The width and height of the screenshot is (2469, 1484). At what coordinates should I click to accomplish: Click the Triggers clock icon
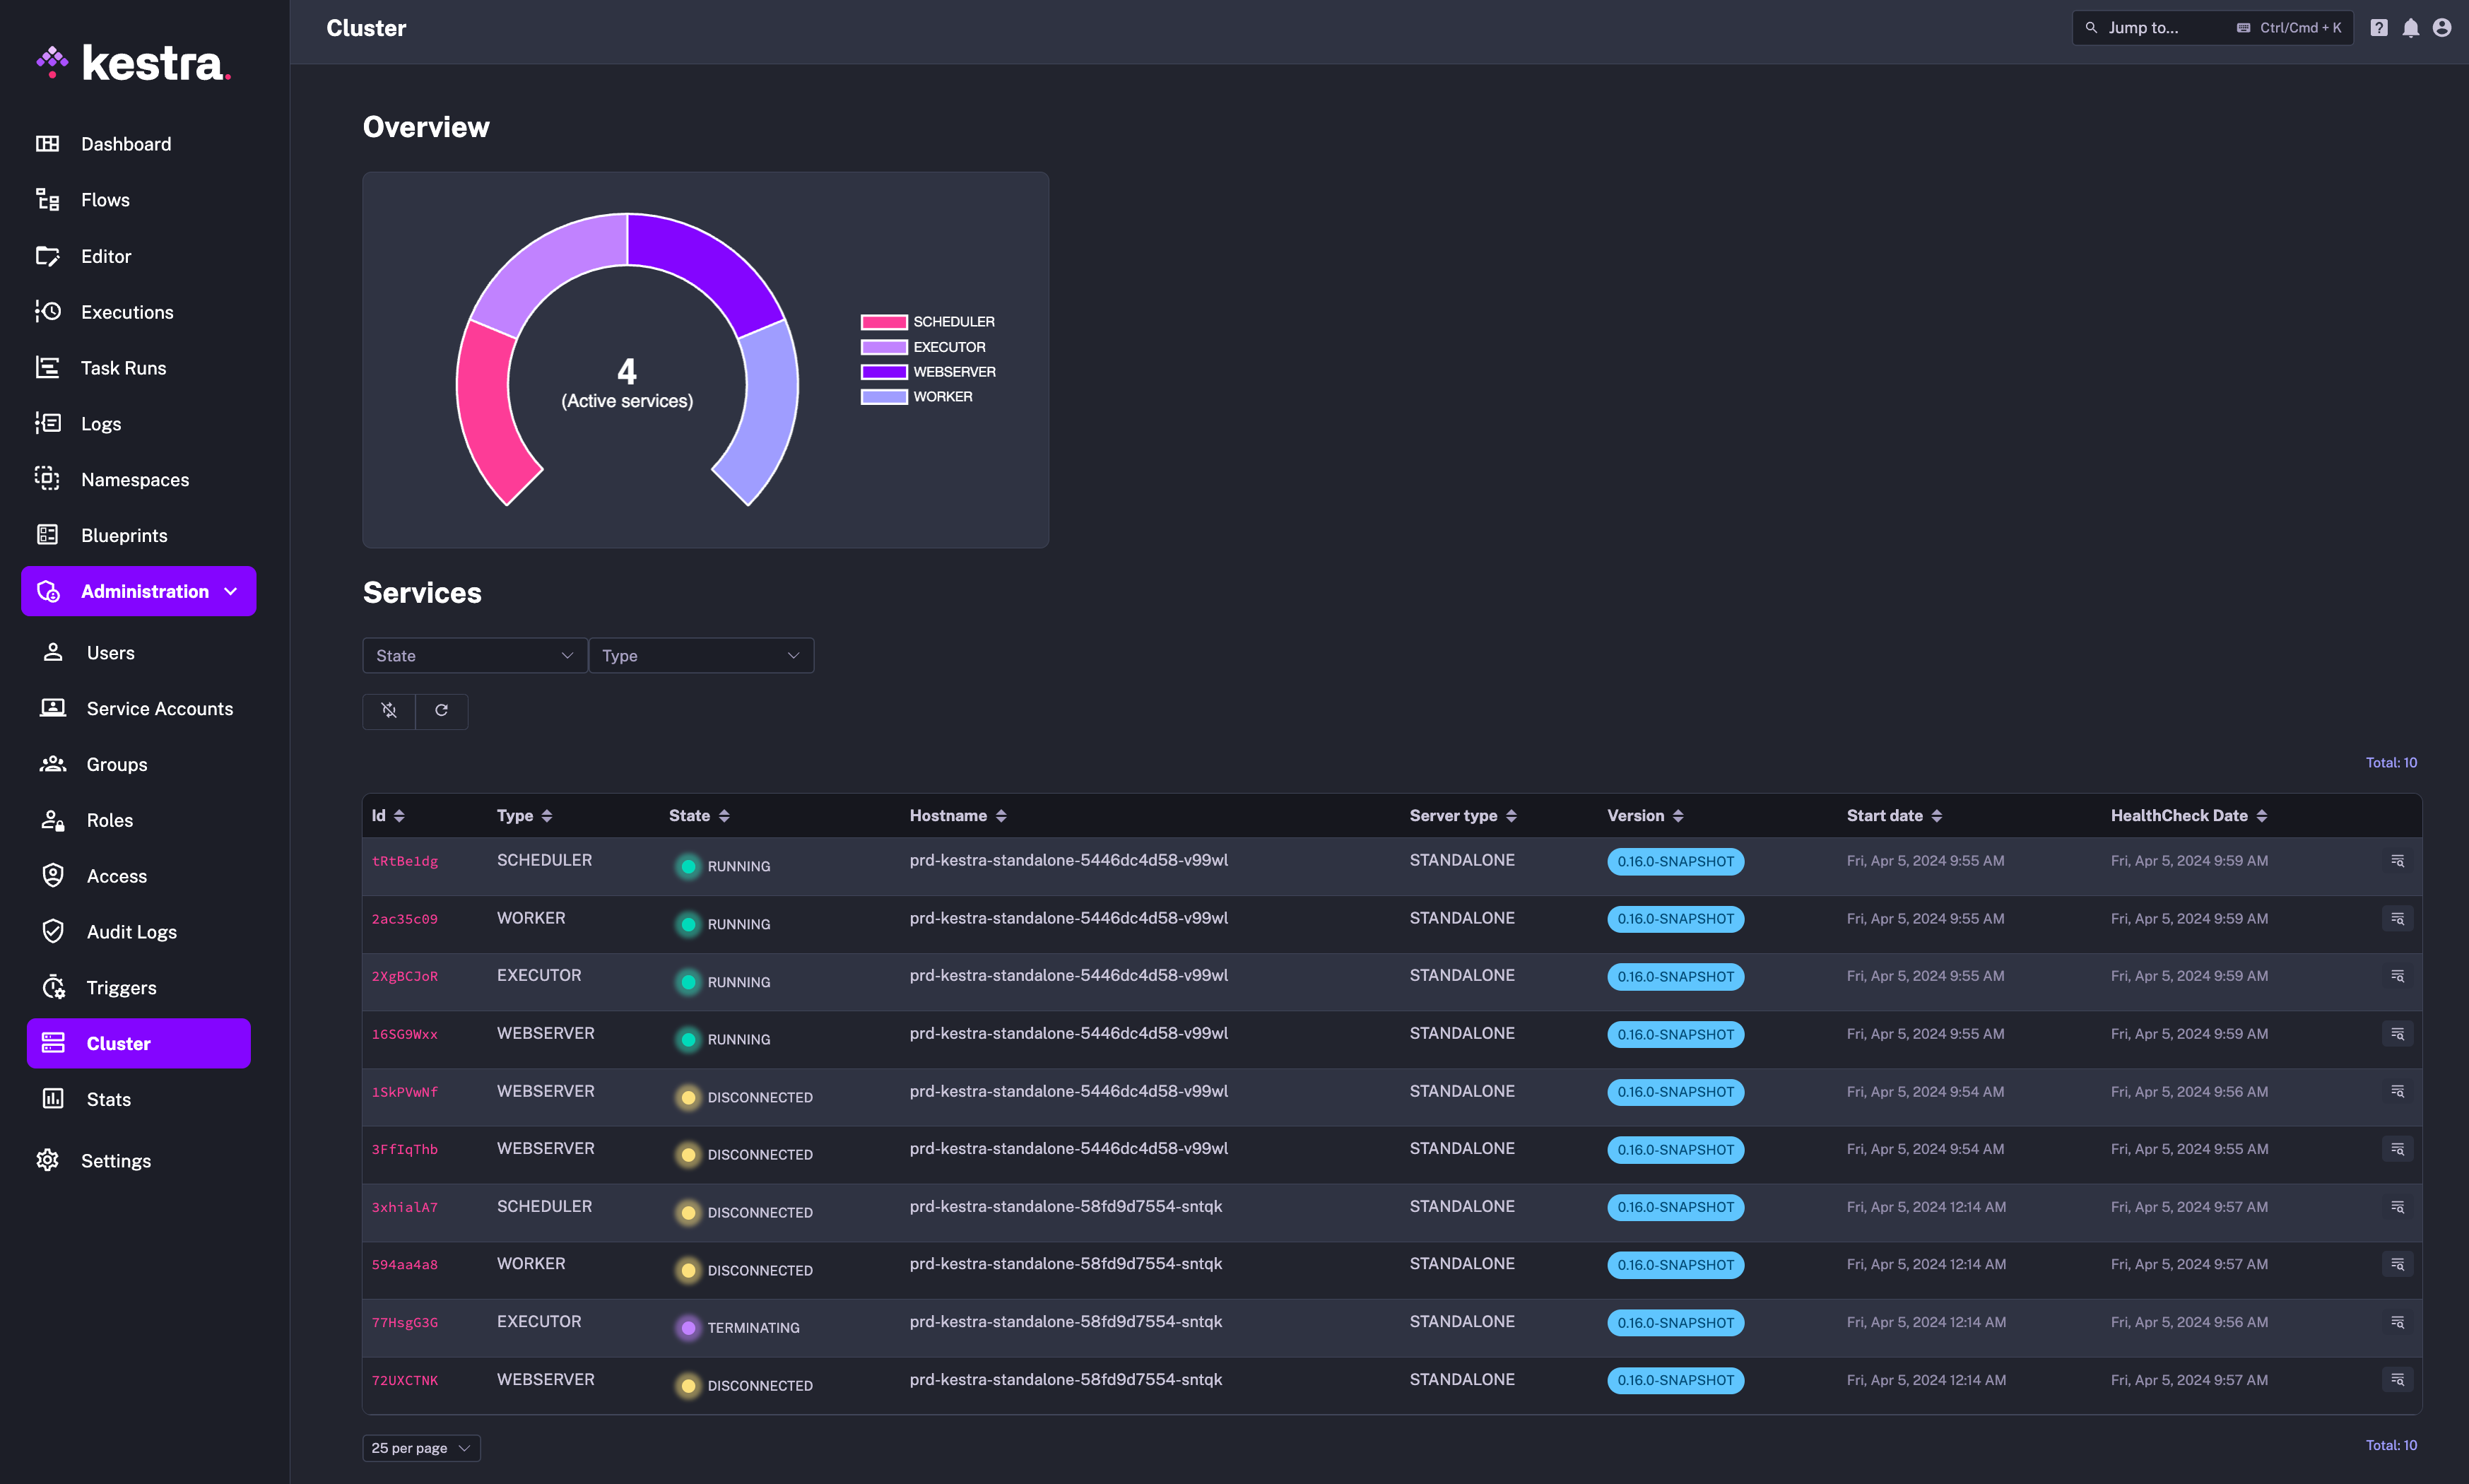53,987
